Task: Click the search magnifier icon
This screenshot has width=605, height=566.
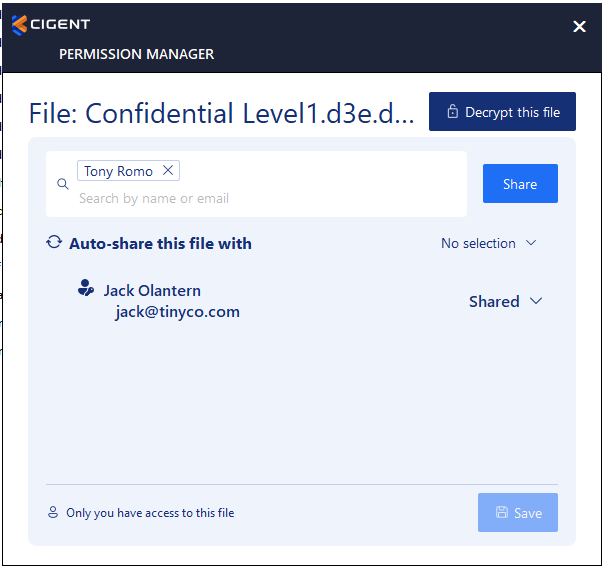Action: click(x=63, y=184)
